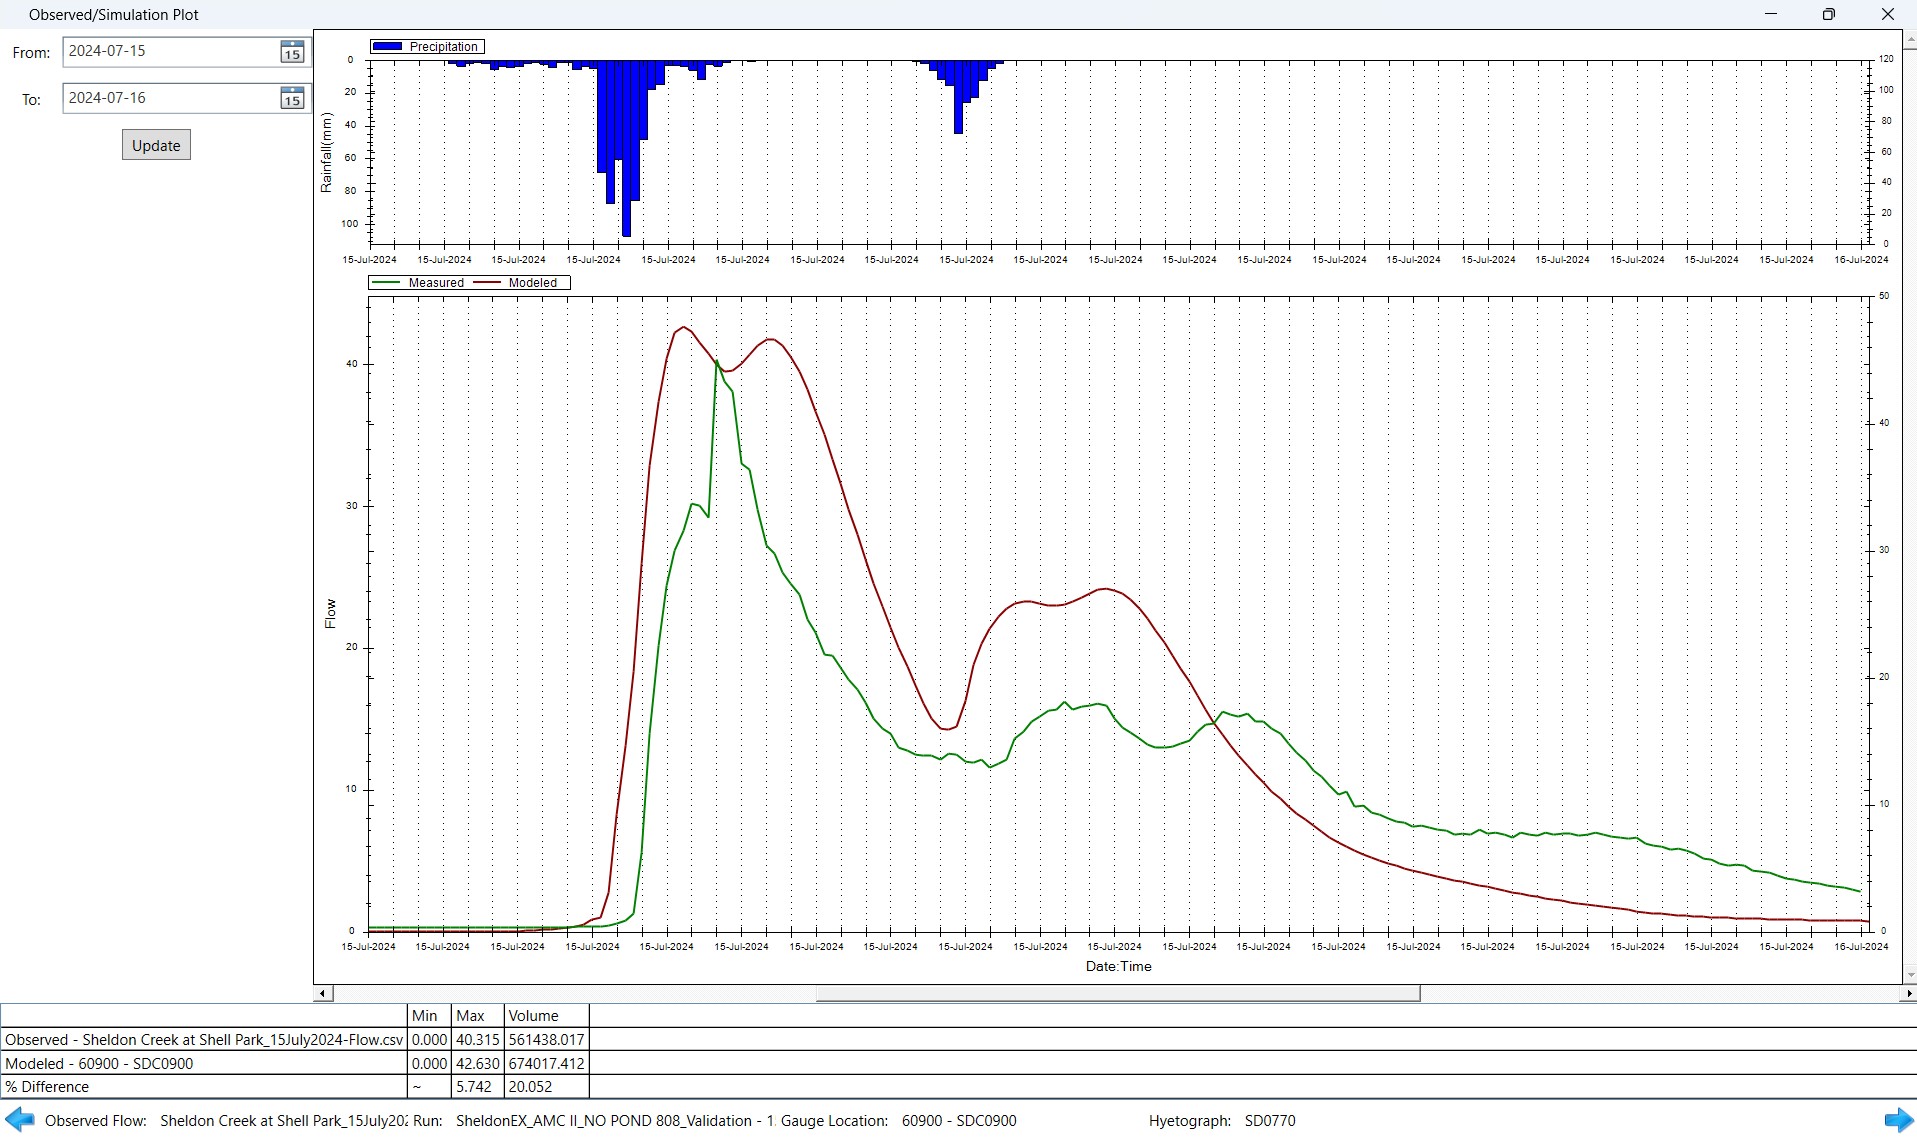Click the Flow axis label
1917x1137 pixels.
[330, 614]
